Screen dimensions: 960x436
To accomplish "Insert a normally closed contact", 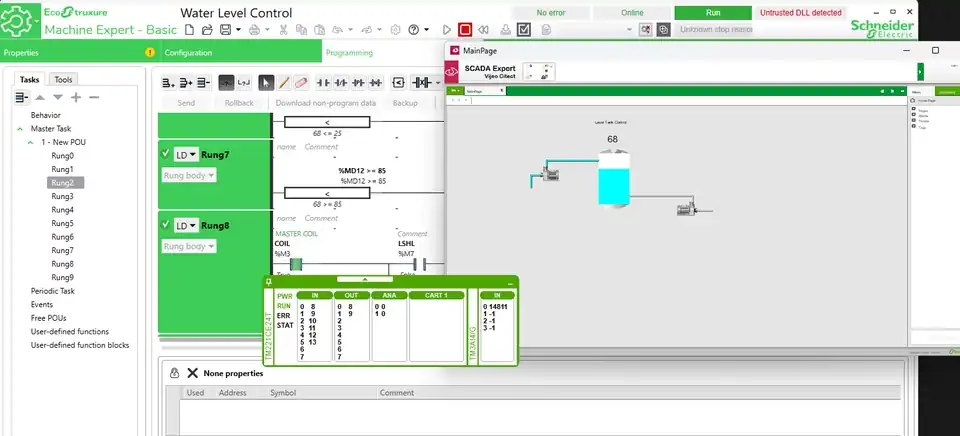I will point(340,83).
